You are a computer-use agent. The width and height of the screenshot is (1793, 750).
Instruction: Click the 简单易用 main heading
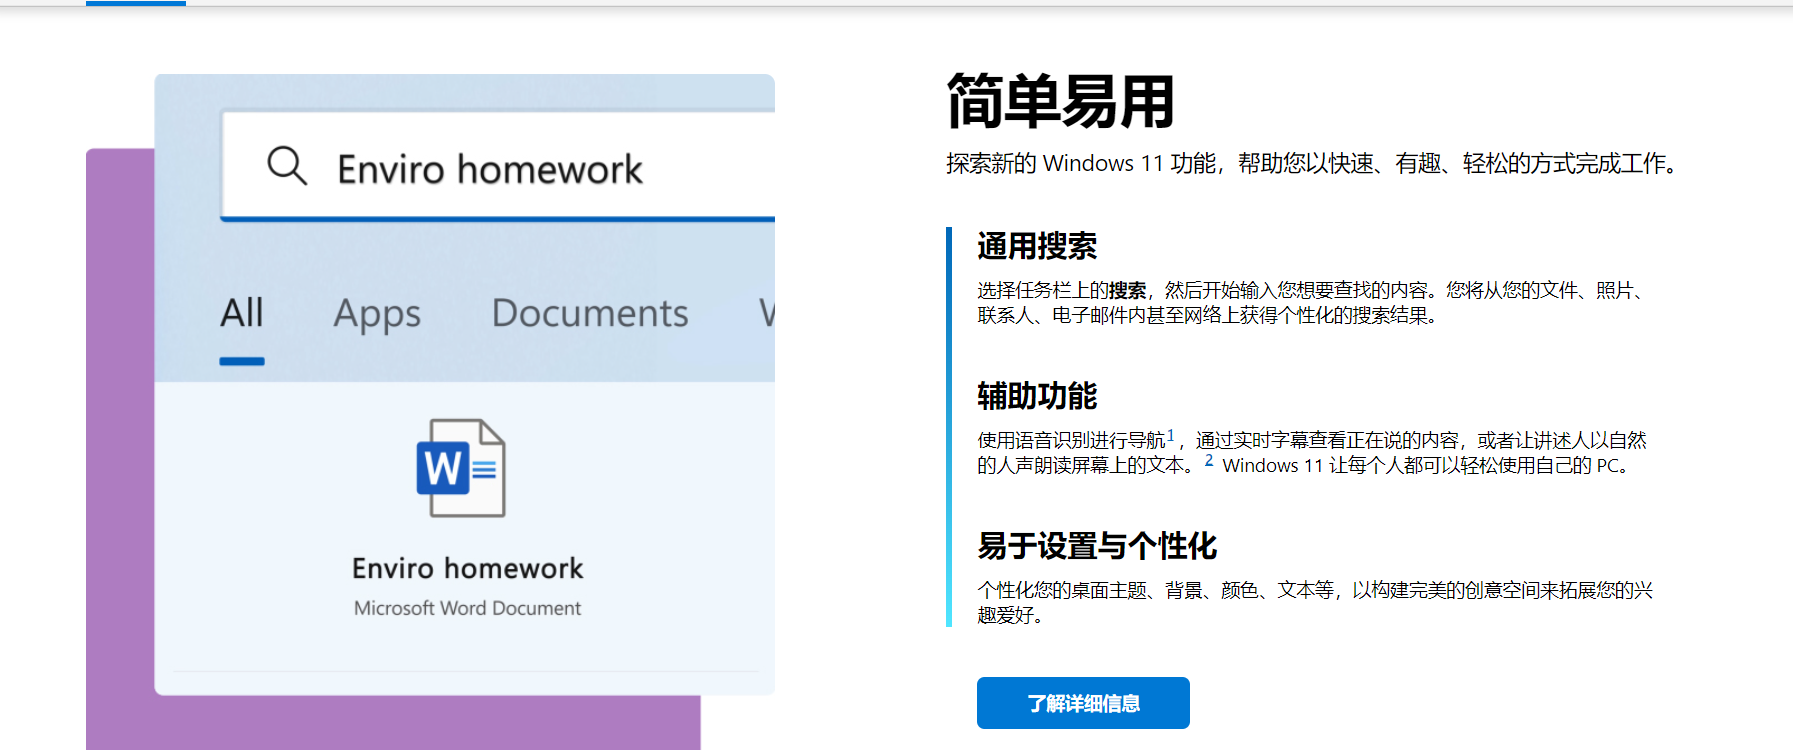[1060, 102]
